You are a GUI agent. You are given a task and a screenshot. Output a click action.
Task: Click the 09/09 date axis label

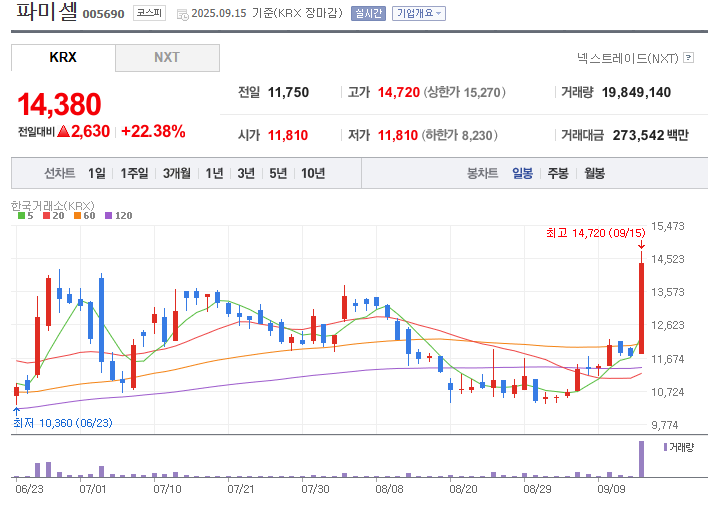(x=611, y=489)
